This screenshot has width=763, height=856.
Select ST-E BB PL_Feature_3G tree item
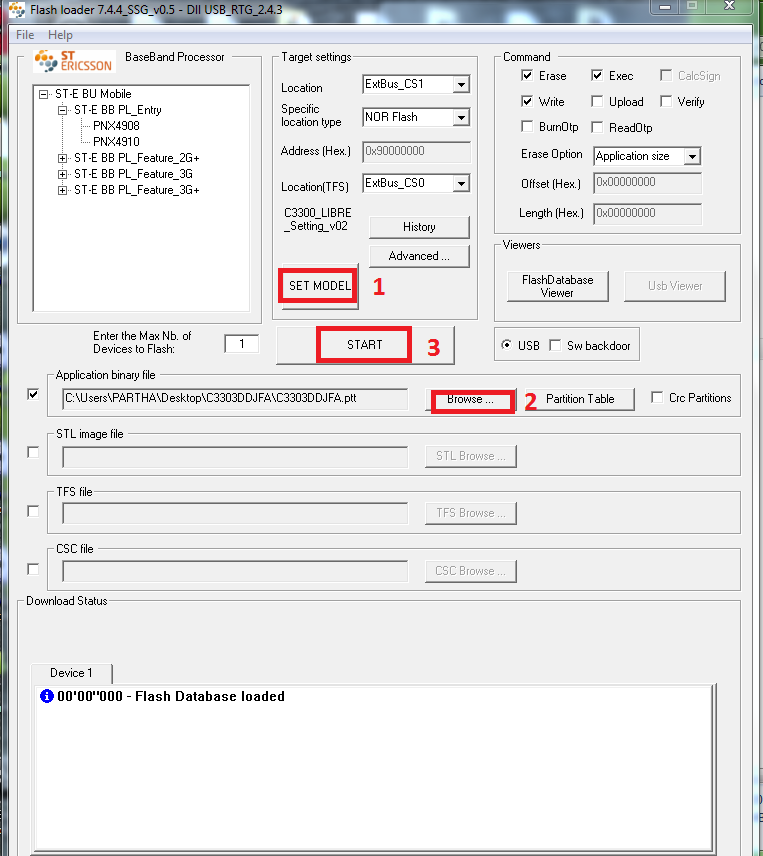tap(133, 174)
